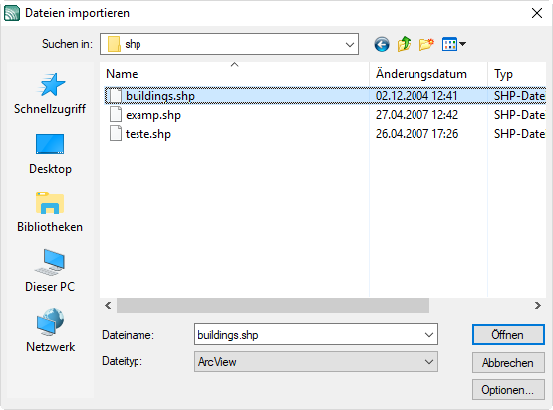Go up one folder level icon

(404, 44)
